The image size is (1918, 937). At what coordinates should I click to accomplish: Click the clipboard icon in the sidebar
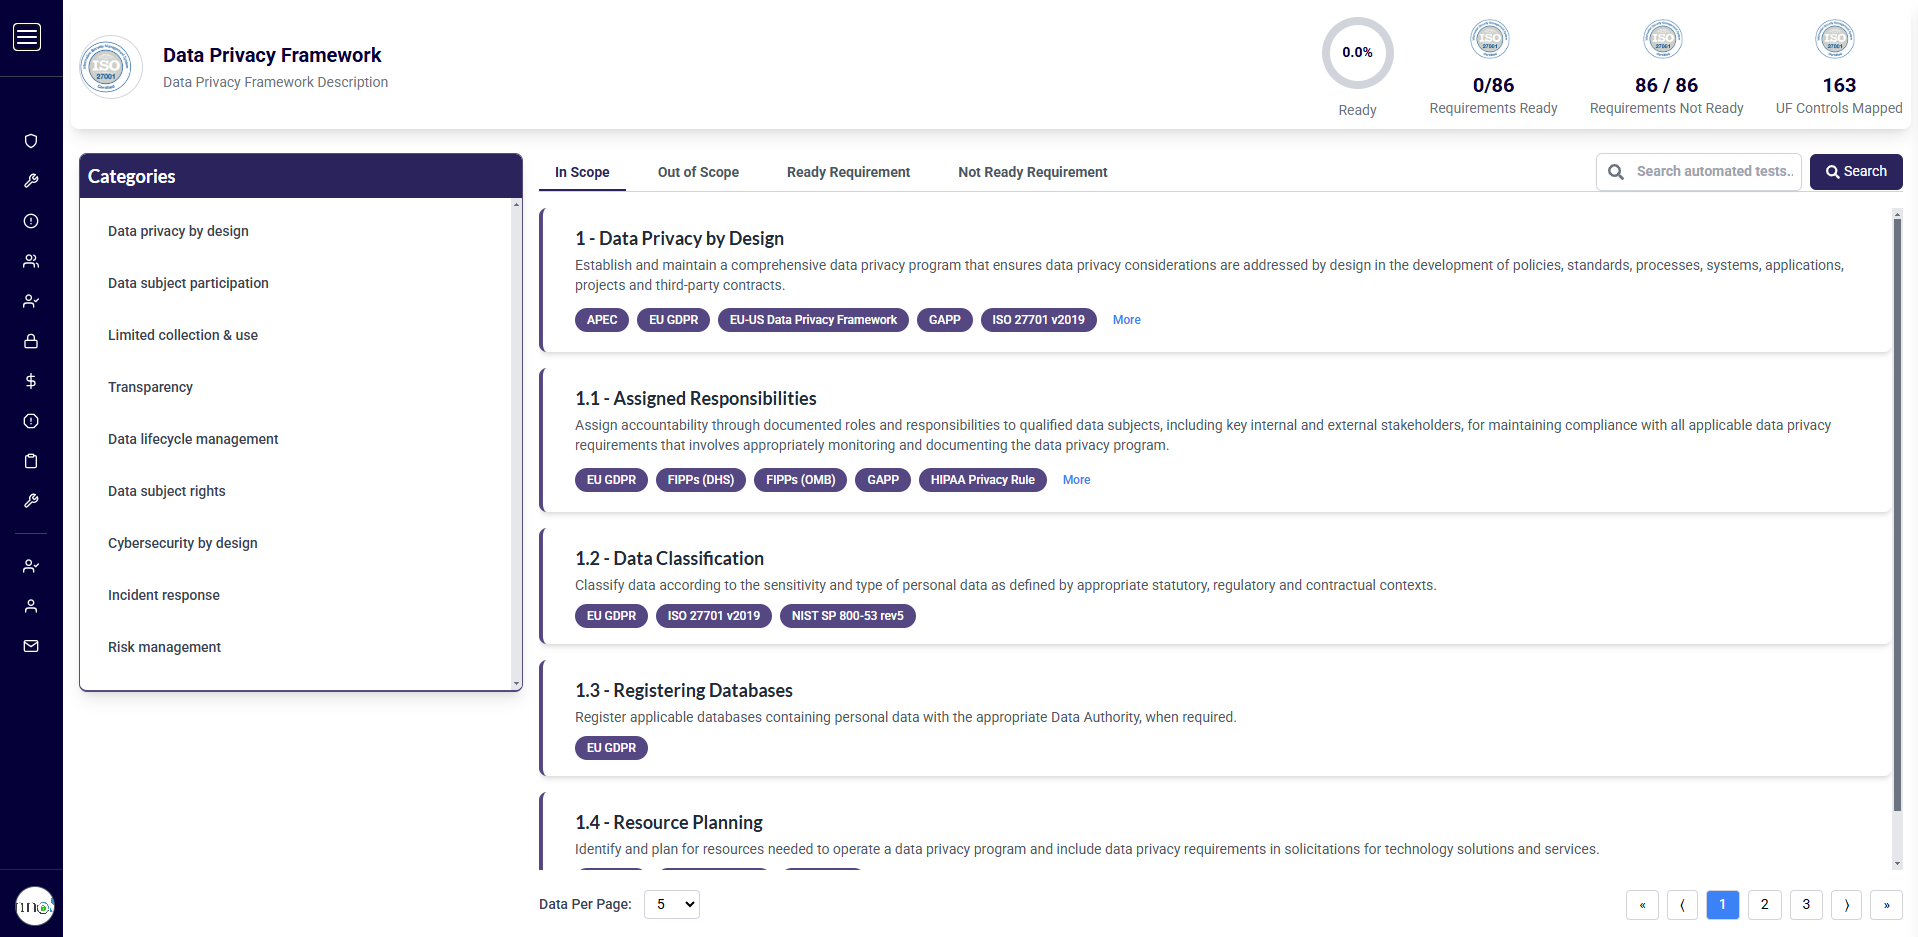31,461
